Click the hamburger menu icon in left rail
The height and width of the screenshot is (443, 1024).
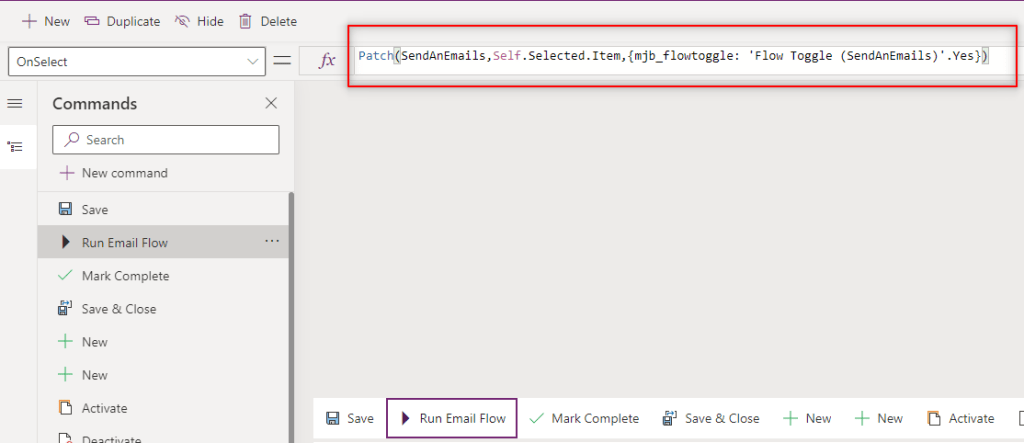15,104
